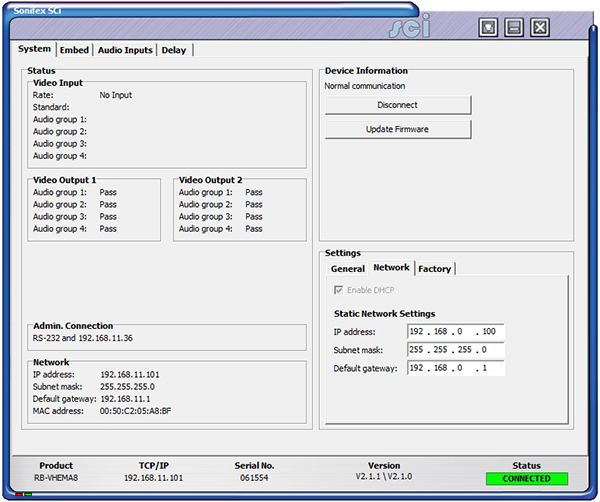
Task: Minimize the Sonifex SCi window
Action: 514,27
